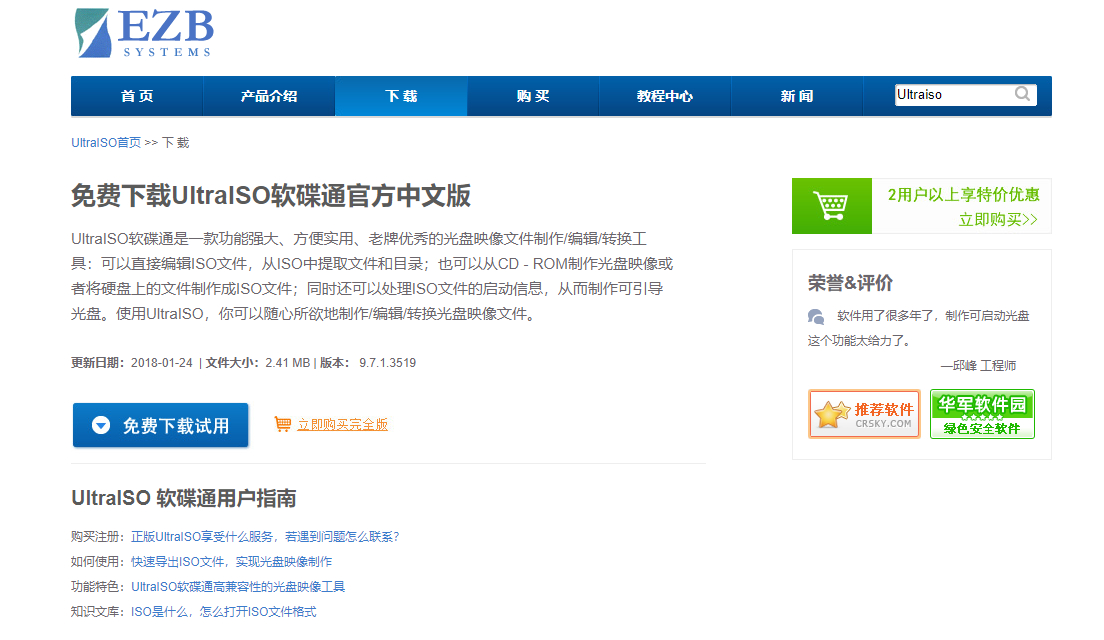Click the 知识文库 label
Image resolution: width=1104 pixels, height=640 pixels.
pos(98,612)
